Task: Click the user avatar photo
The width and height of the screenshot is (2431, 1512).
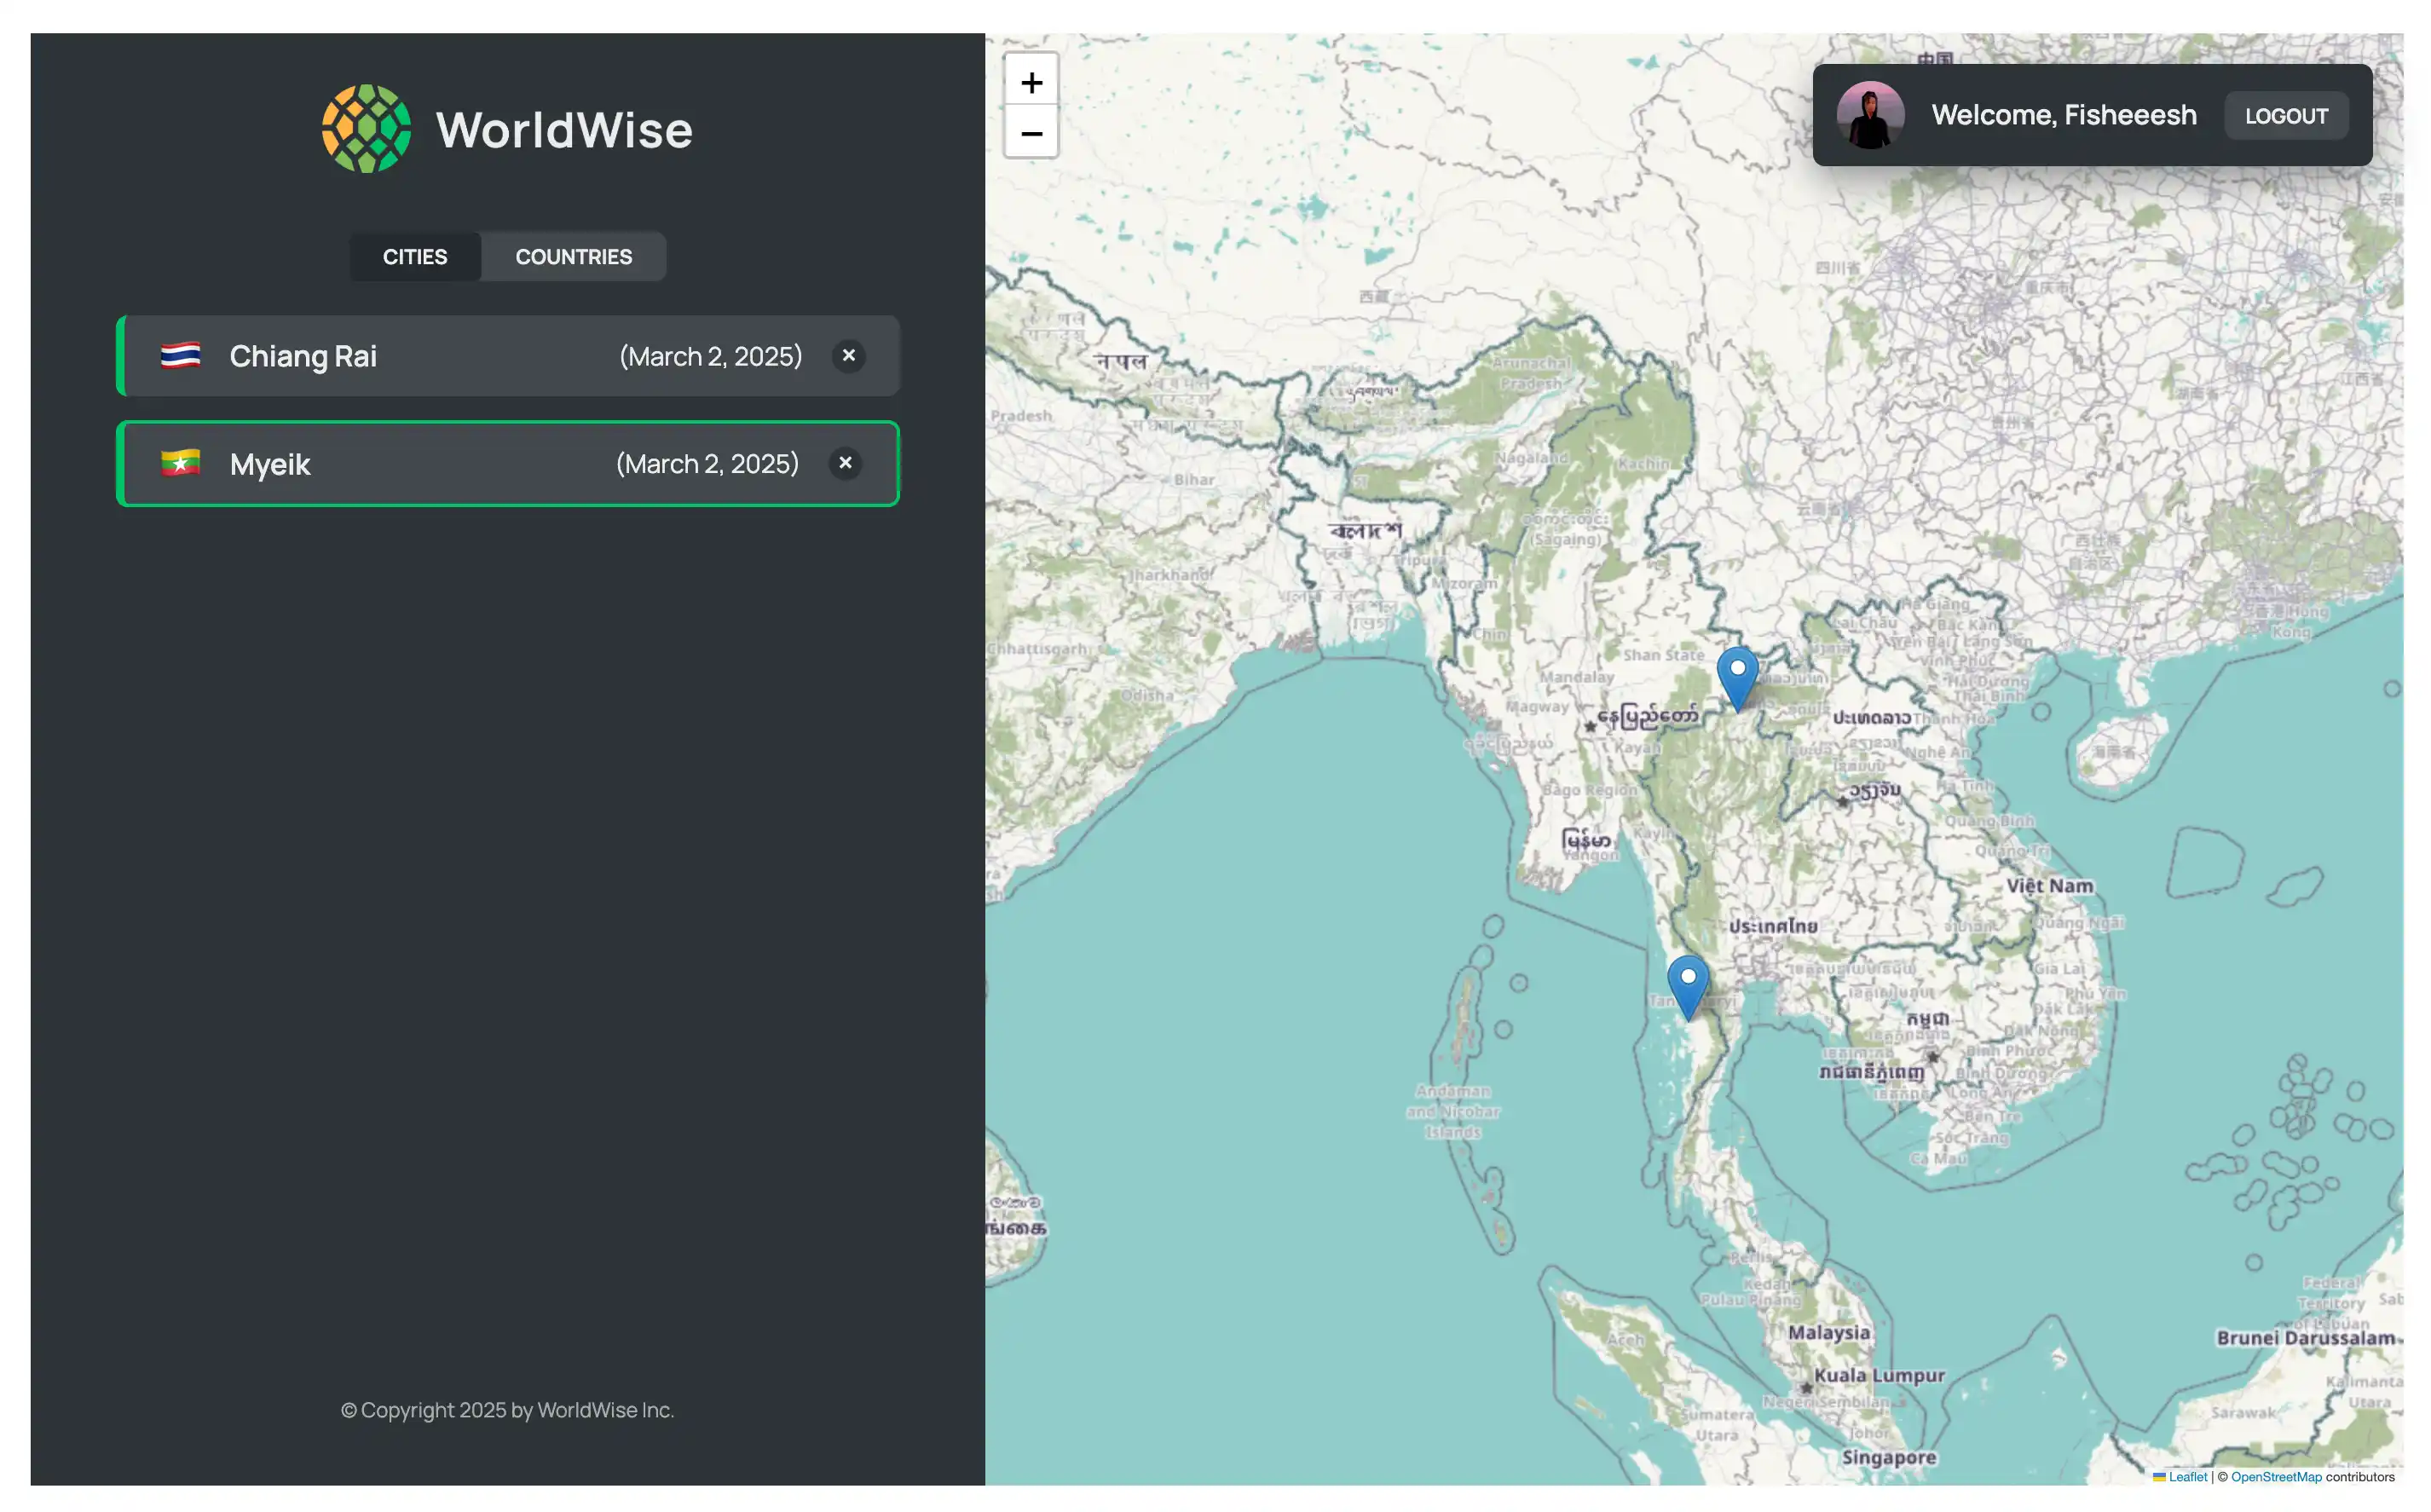Action: [1870, 116]
